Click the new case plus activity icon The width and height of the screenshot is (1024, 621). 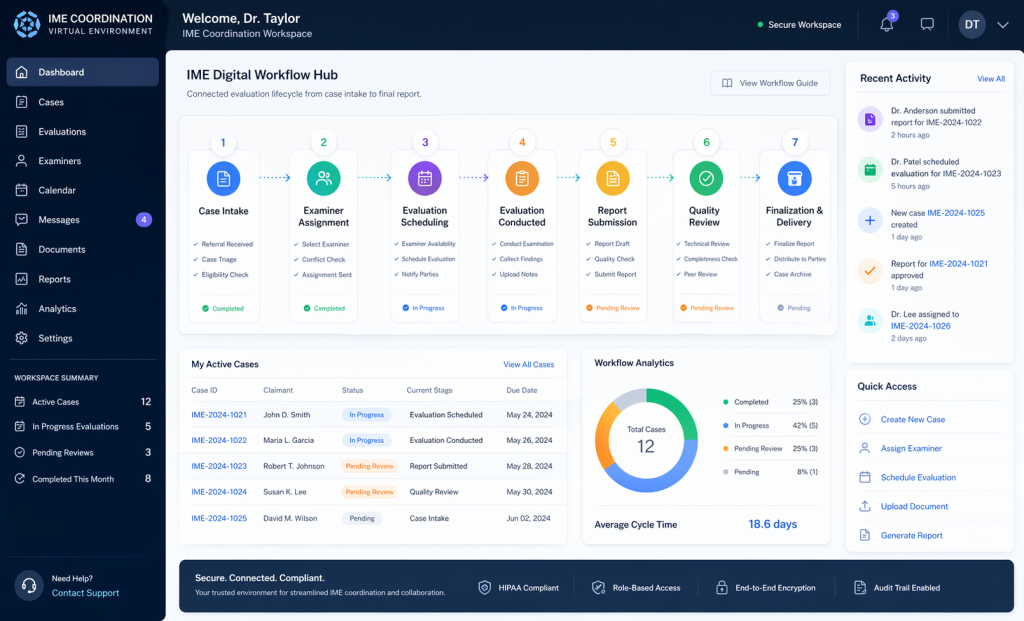point(870,221)
